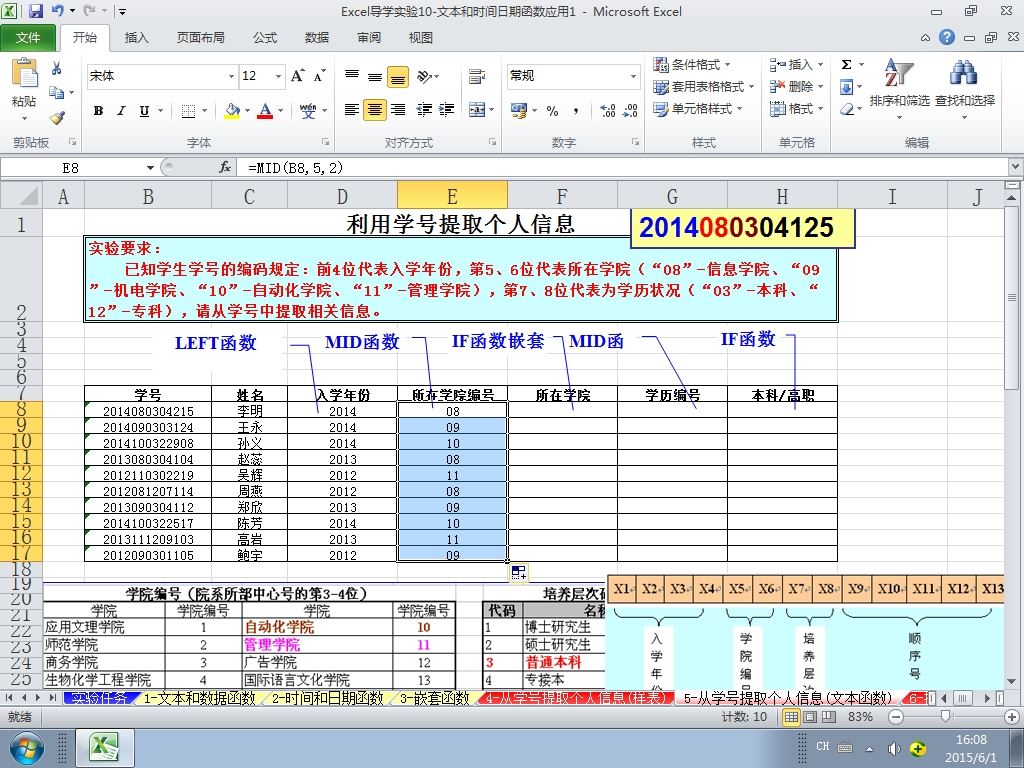Open the font color dropdown arrow
The height and width of the screenshot is (768, 1024).
[280, 111]
